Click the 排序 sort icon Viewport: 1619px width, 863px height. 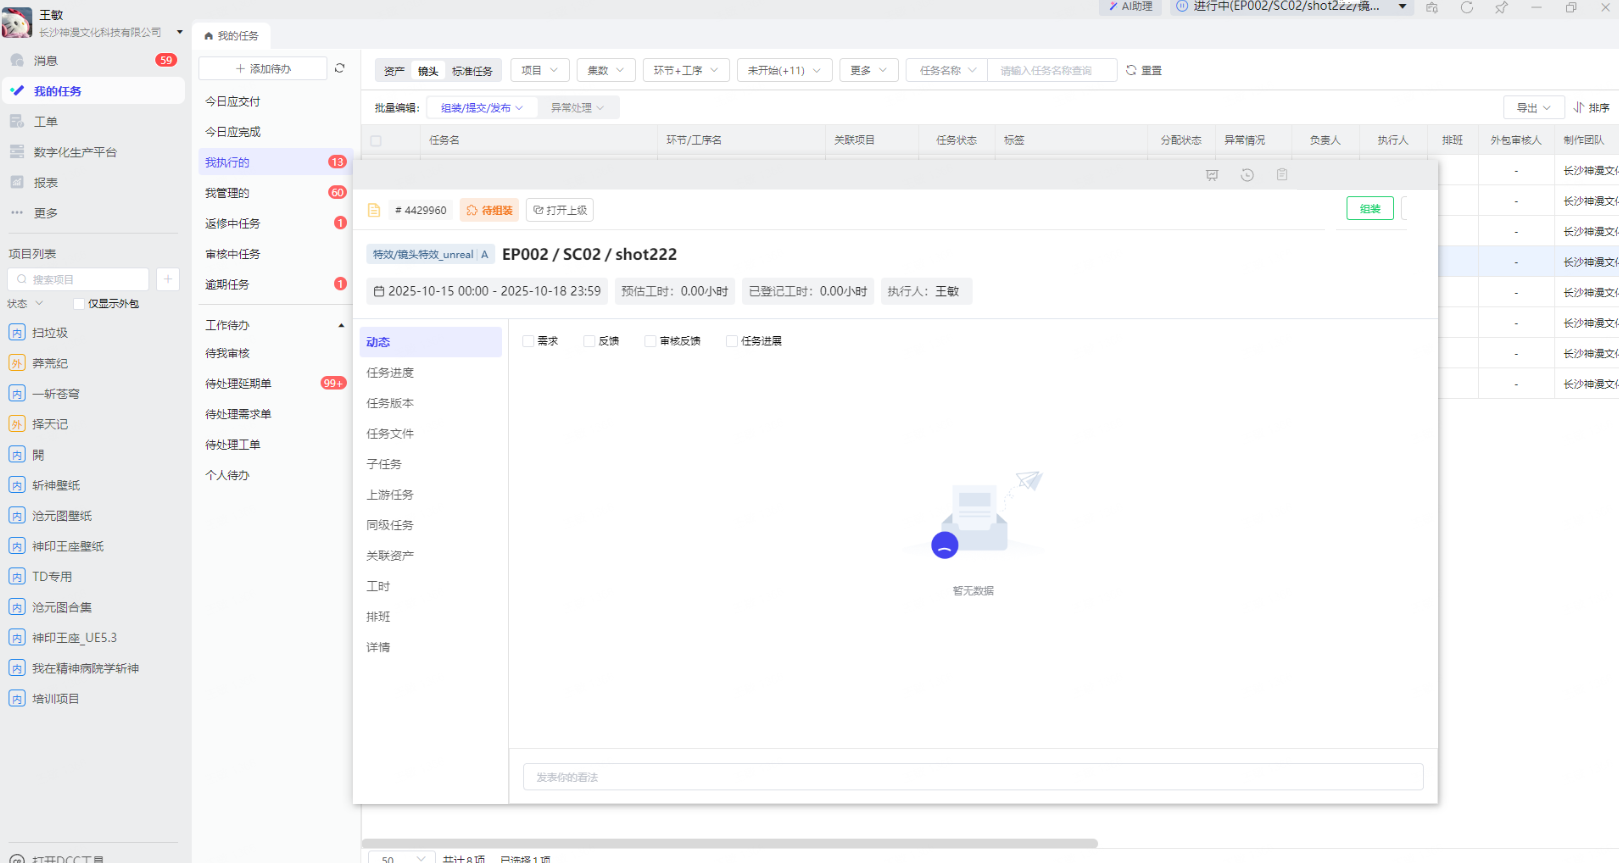1590,108
